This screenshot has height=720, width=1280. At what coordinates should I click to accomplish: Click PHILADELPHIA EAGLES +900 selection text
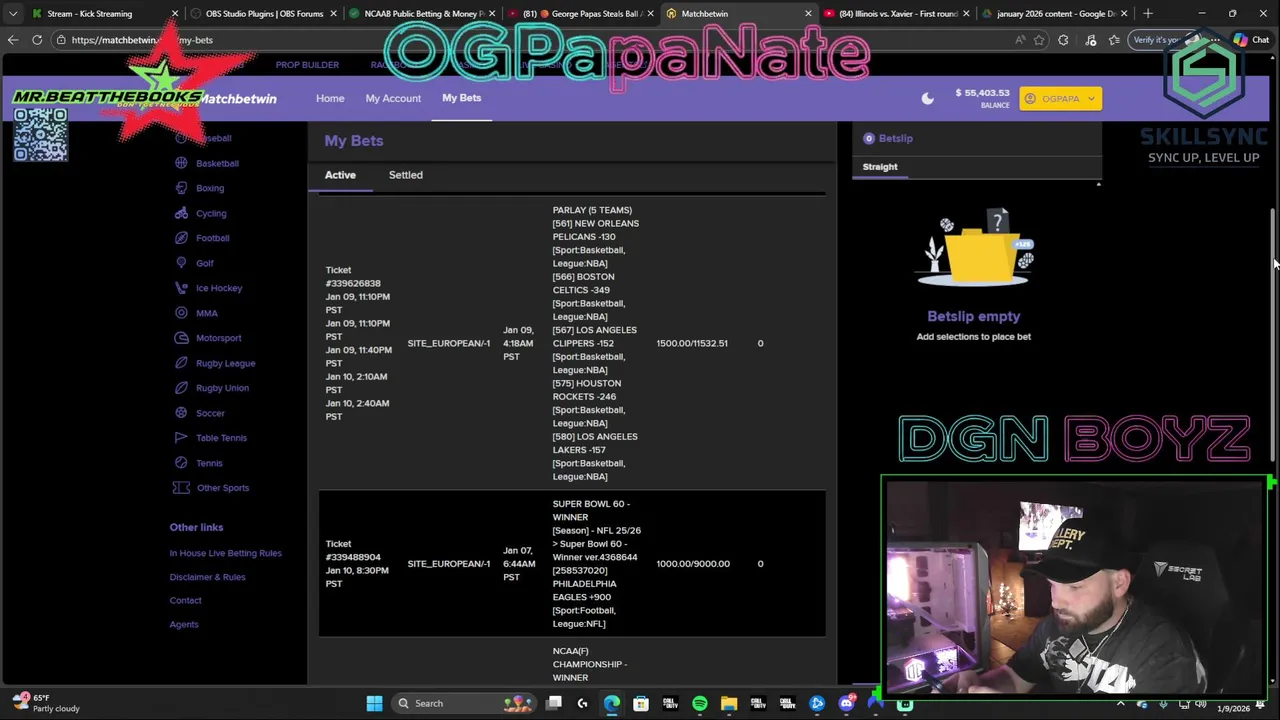point(585,590)
